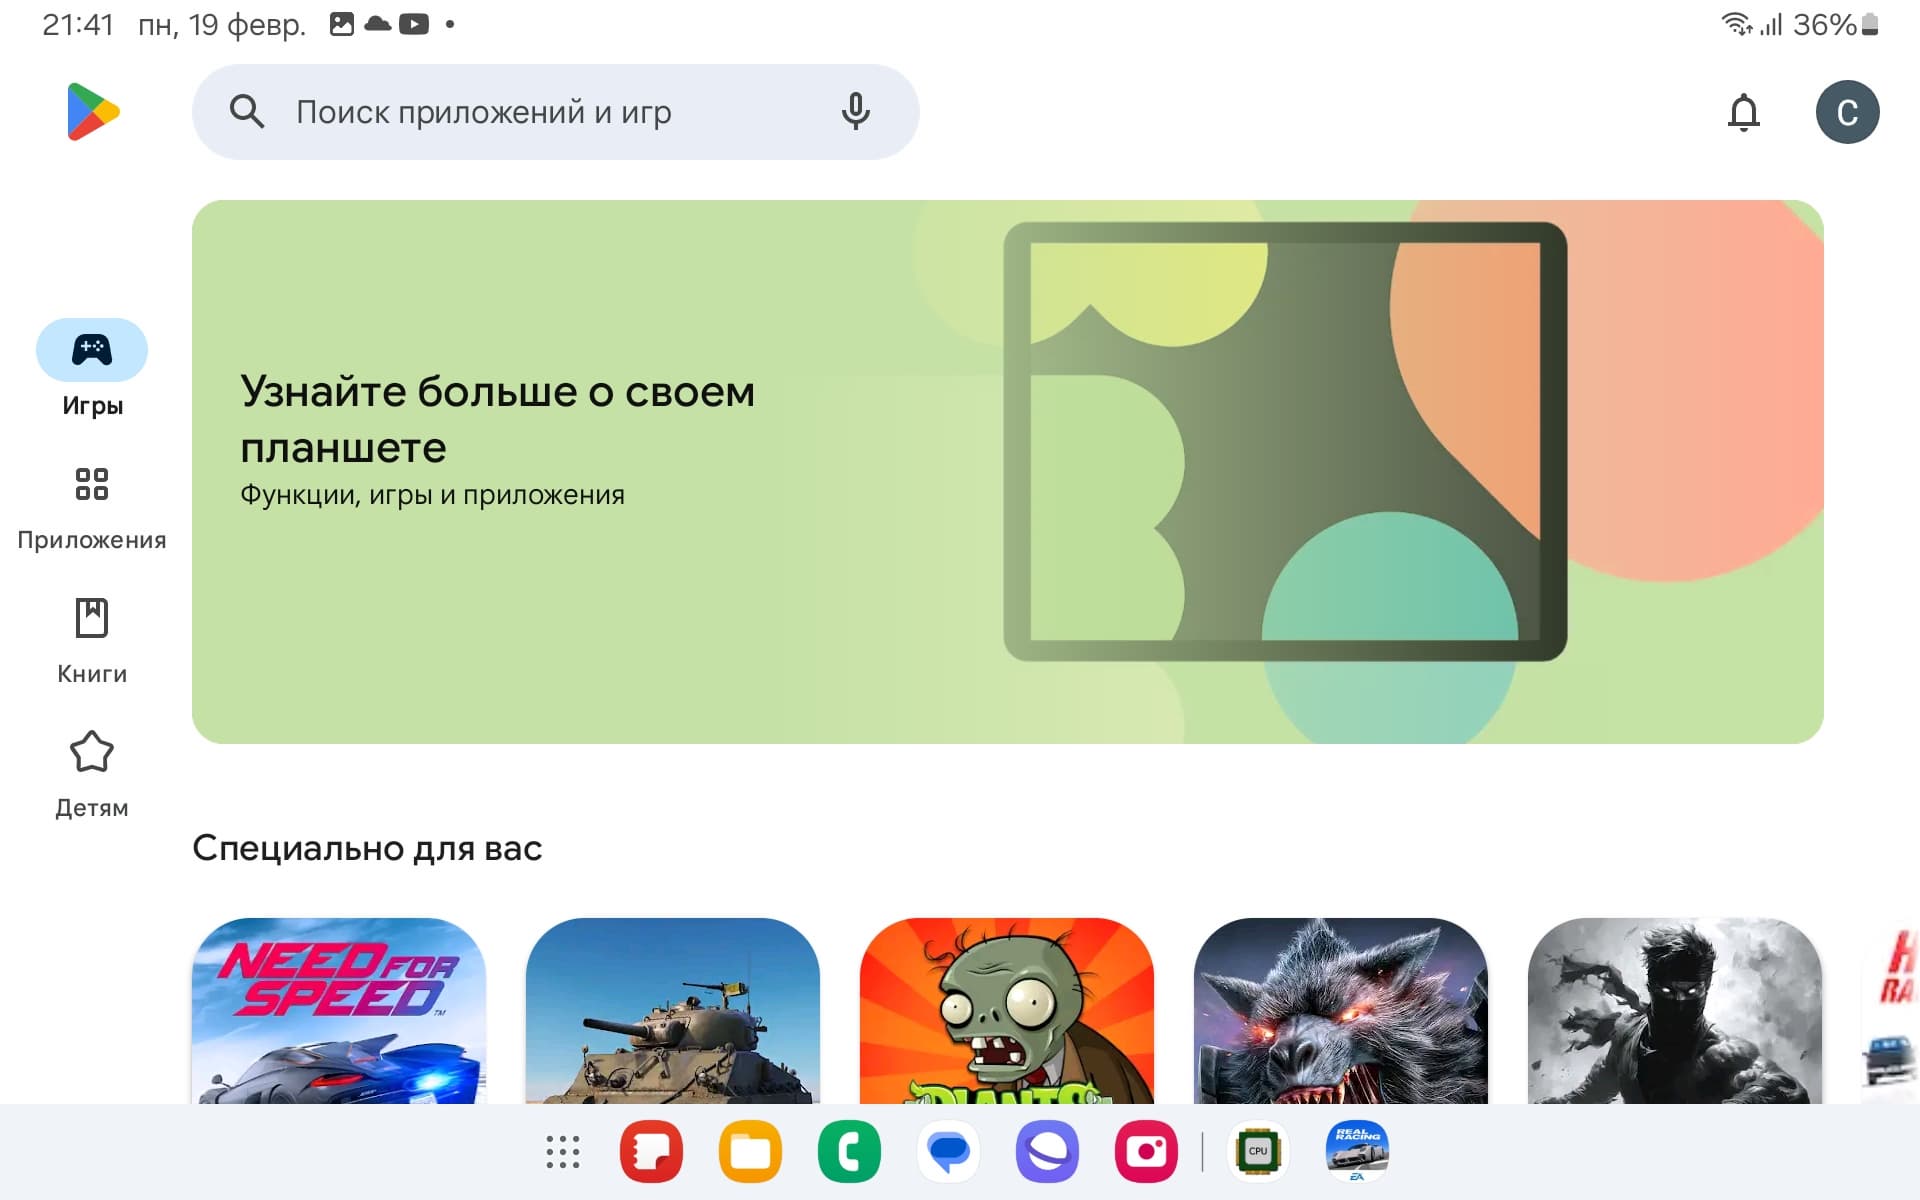Open the Узнайте больше о своем планшете banner
The height and width of the screenshot is (1200, 1920).
(1007, 472)
